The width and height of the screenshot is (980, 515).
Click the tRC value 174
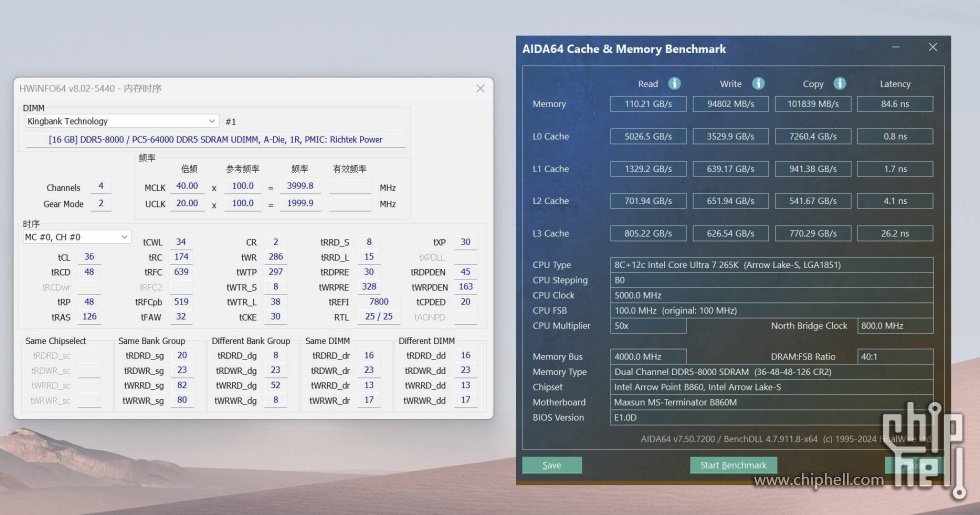[x=181, y=257]
